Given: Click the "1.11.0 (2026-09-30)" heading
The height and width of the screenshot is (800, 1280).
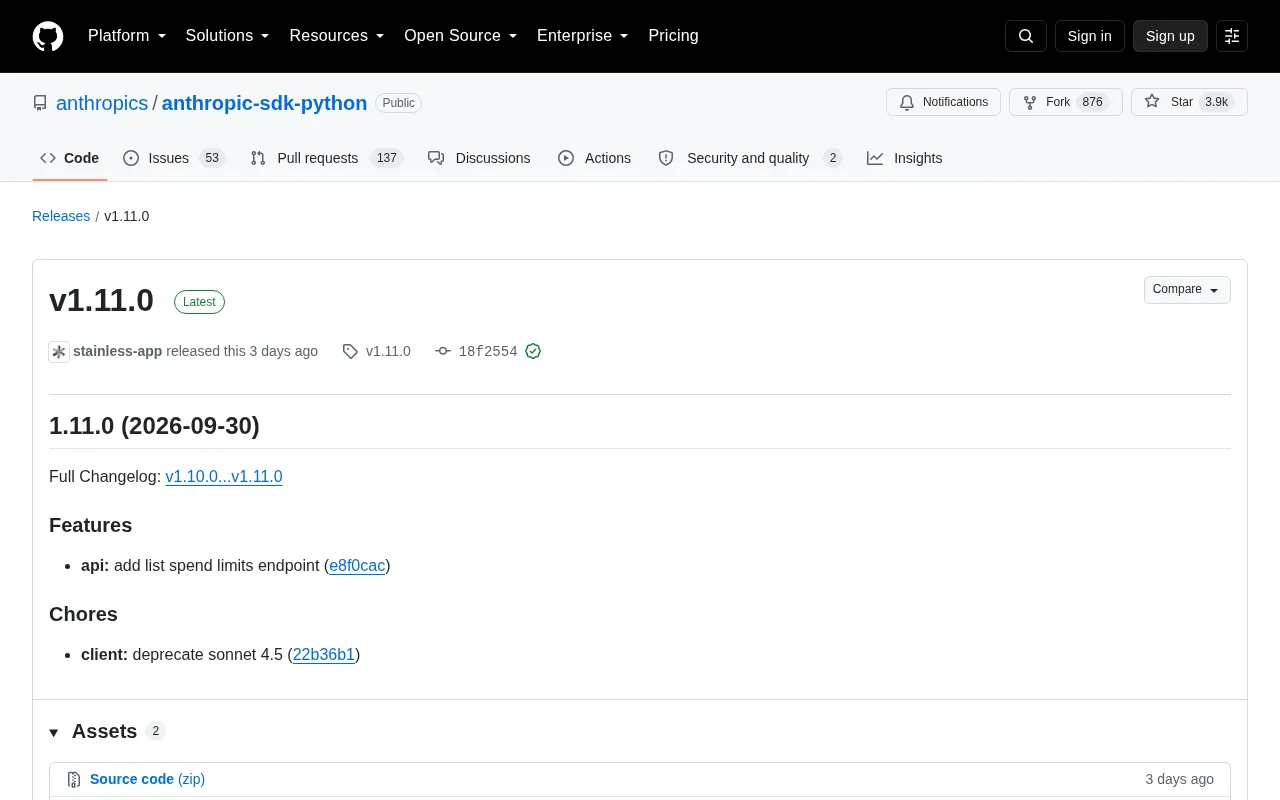Looking at the screenshot, I should coord(154,426).
